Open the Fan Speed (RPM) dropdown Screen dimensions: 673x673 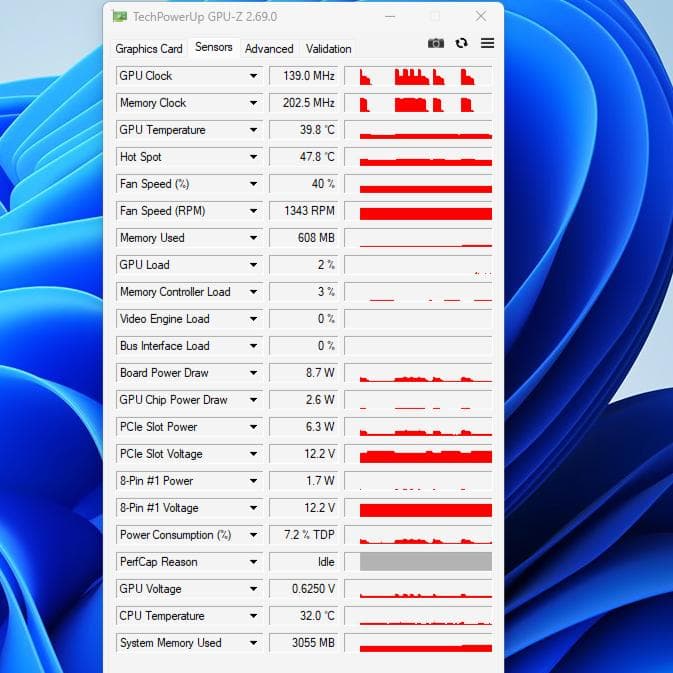click(254, 211)
